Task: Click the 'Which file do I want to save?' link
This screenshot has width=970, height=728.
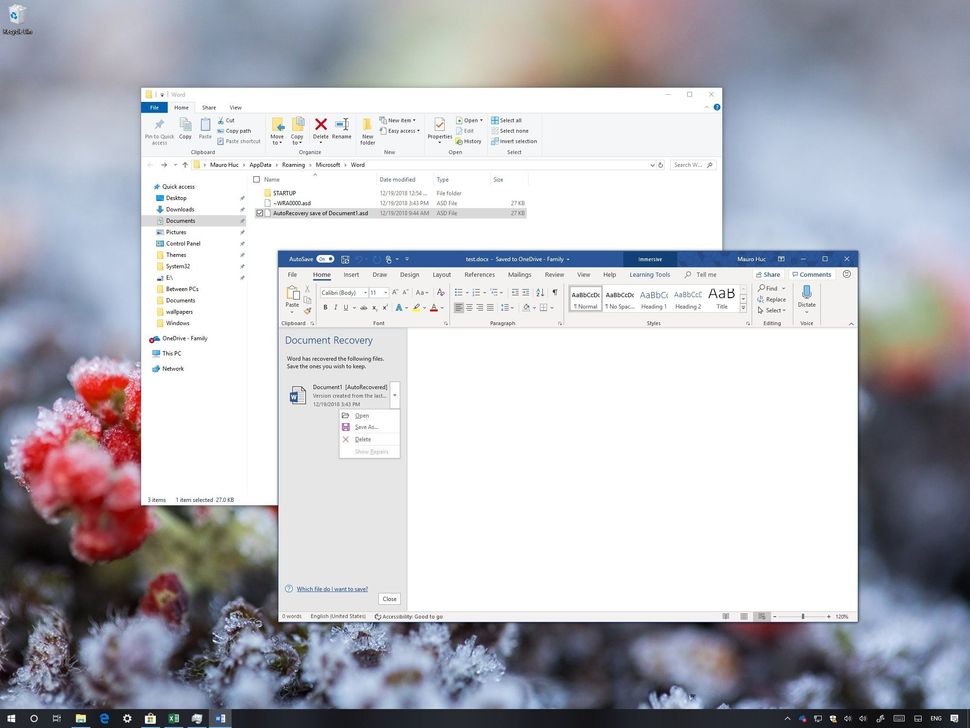Action: (331, 589)
